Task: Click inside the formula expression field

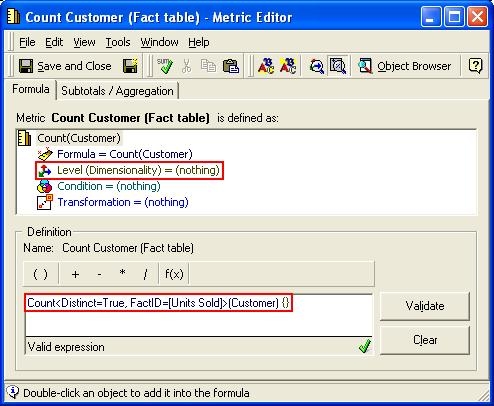Action: 199,315
